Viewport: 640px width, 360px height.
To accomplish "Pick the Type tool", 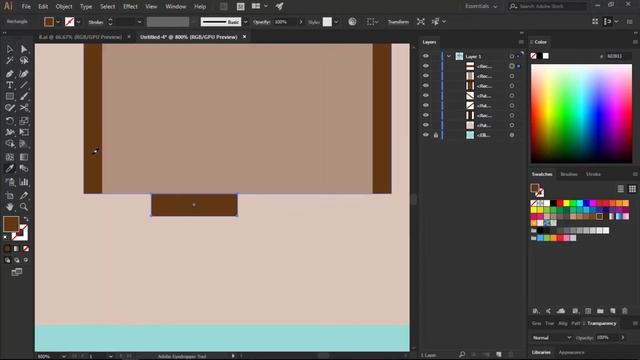I will (10, 85).
